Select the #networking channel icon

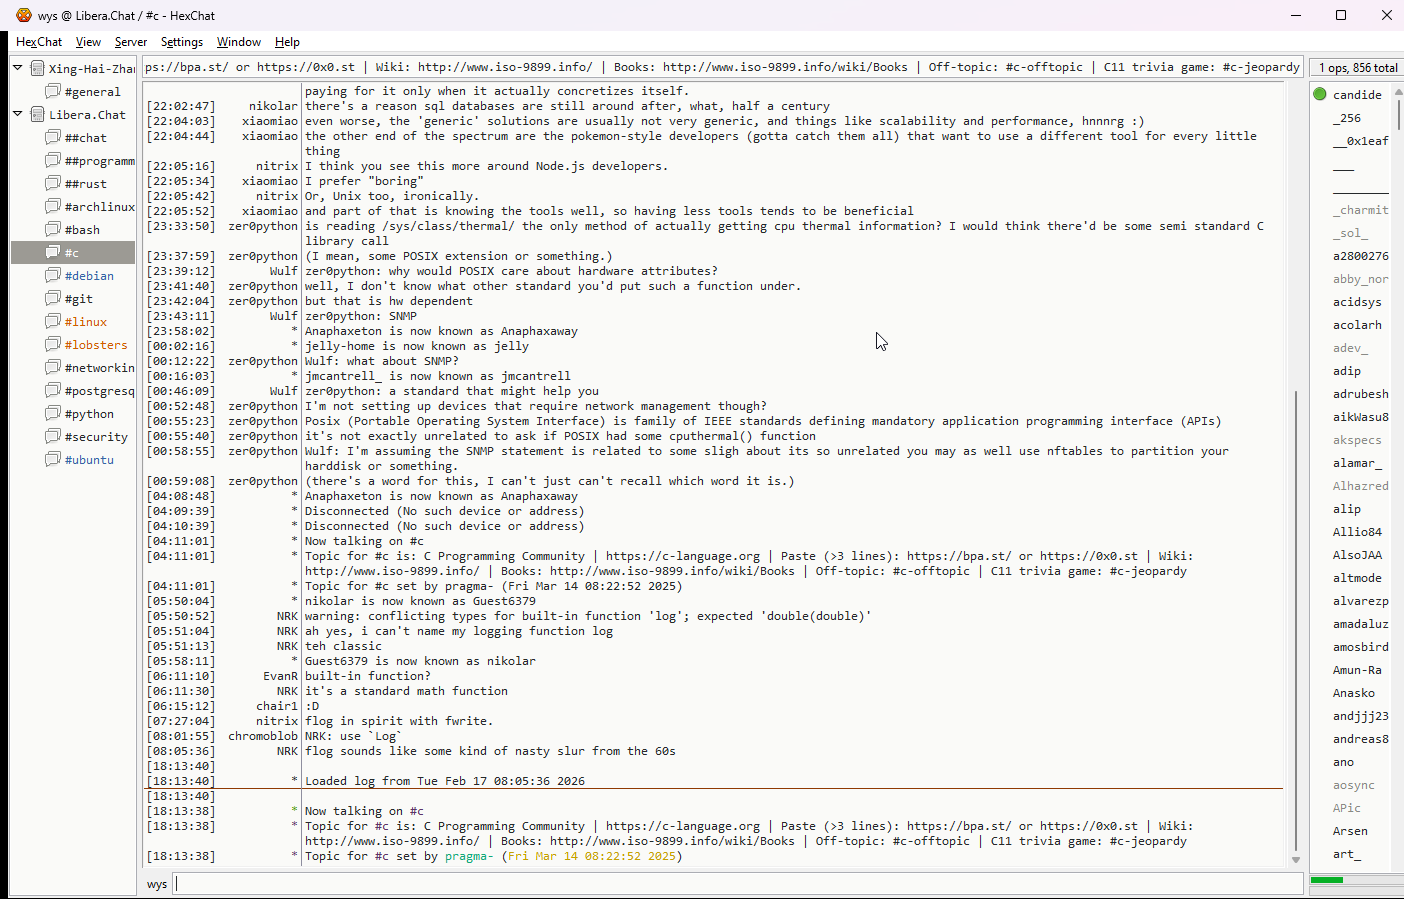53,367
